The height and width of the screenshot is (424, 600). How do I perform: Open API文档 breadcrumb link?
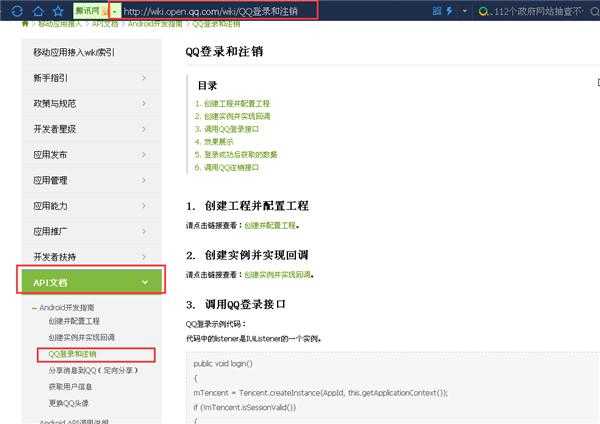tap(105, 24)
